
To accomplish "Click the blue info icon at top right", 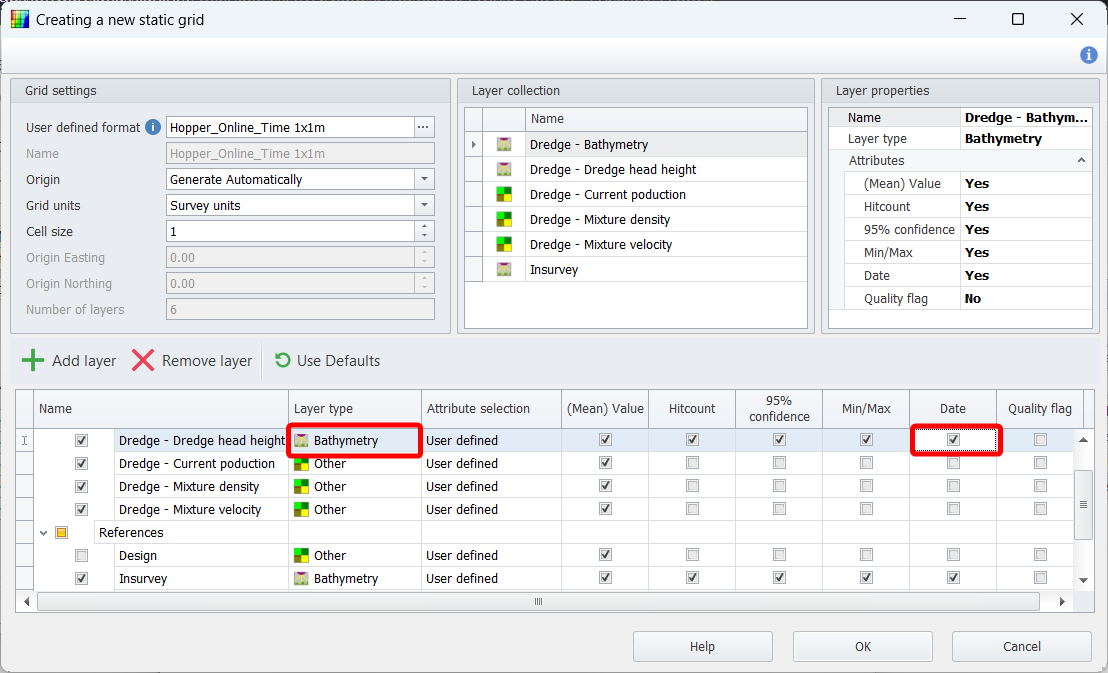I will [1089, 55].
